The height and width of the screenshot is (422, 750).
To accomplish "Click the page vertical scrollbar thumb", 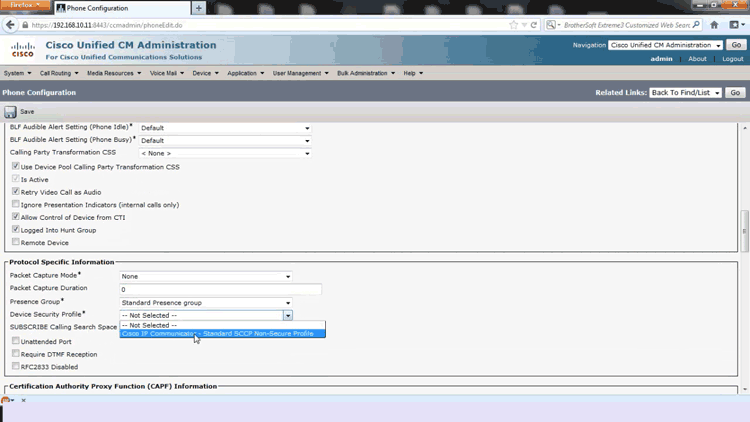I will pyautogui.click(x=744, y=231).
